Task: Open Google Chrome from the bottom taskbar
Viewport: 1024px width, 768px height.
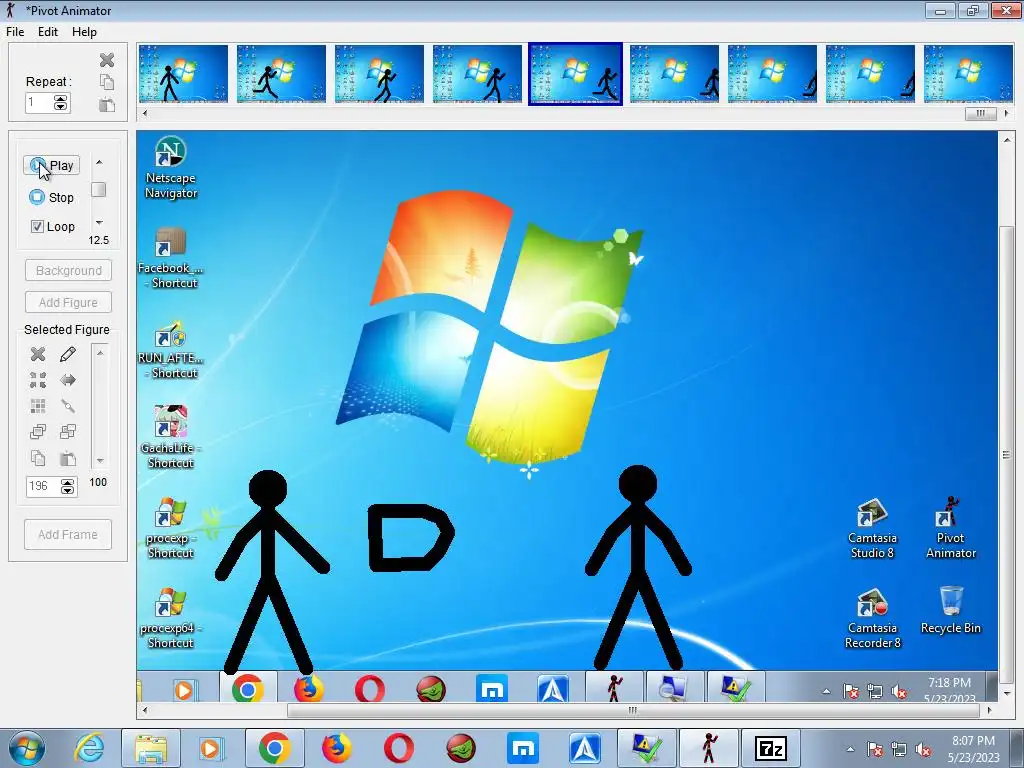Action: point(274,748)
